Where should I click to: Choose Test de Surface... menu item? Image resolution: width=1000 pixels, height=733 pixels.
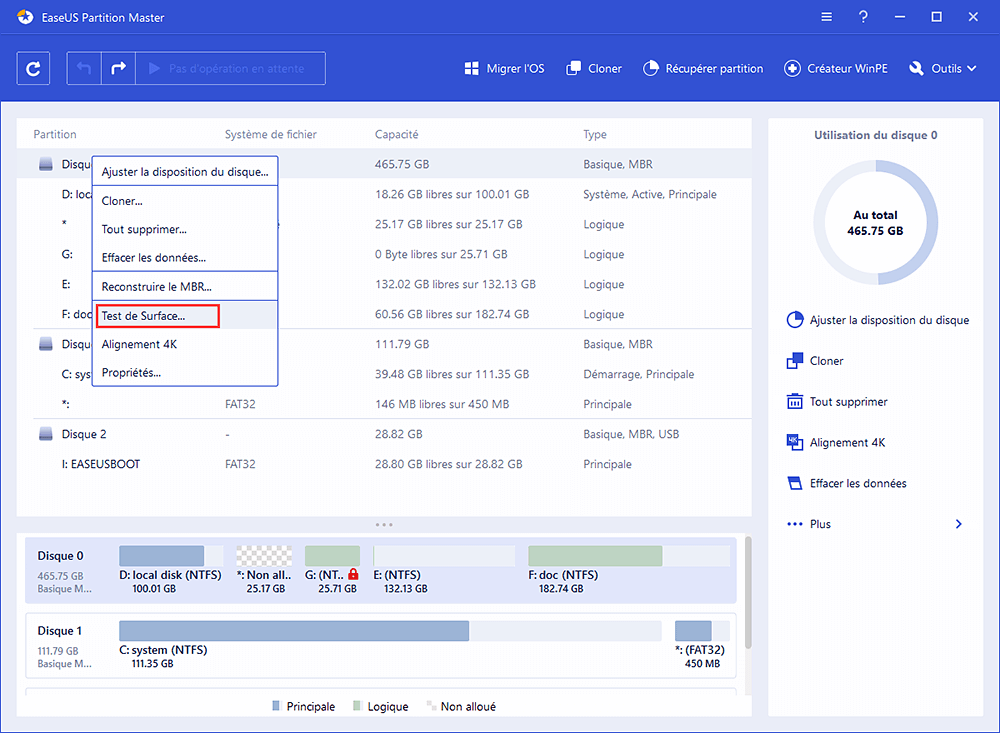[185, 316]
